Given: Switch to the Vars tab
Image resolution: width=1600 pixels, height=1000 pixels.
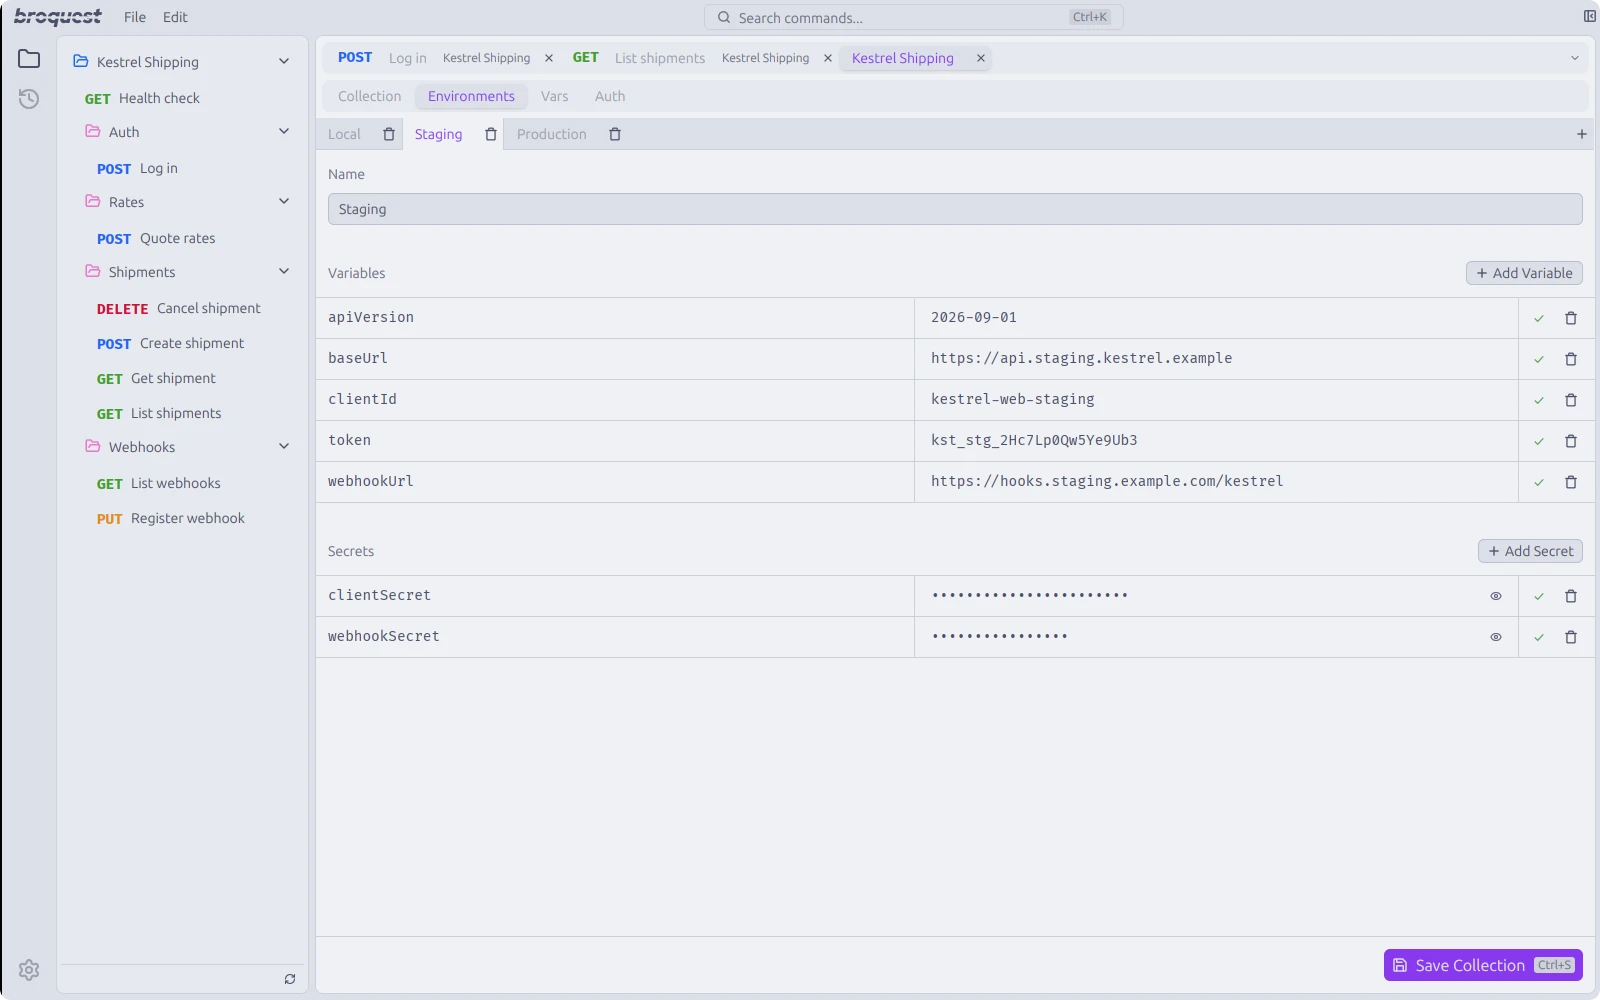Looking at the screenshot, I should click(x=554, y=96).
